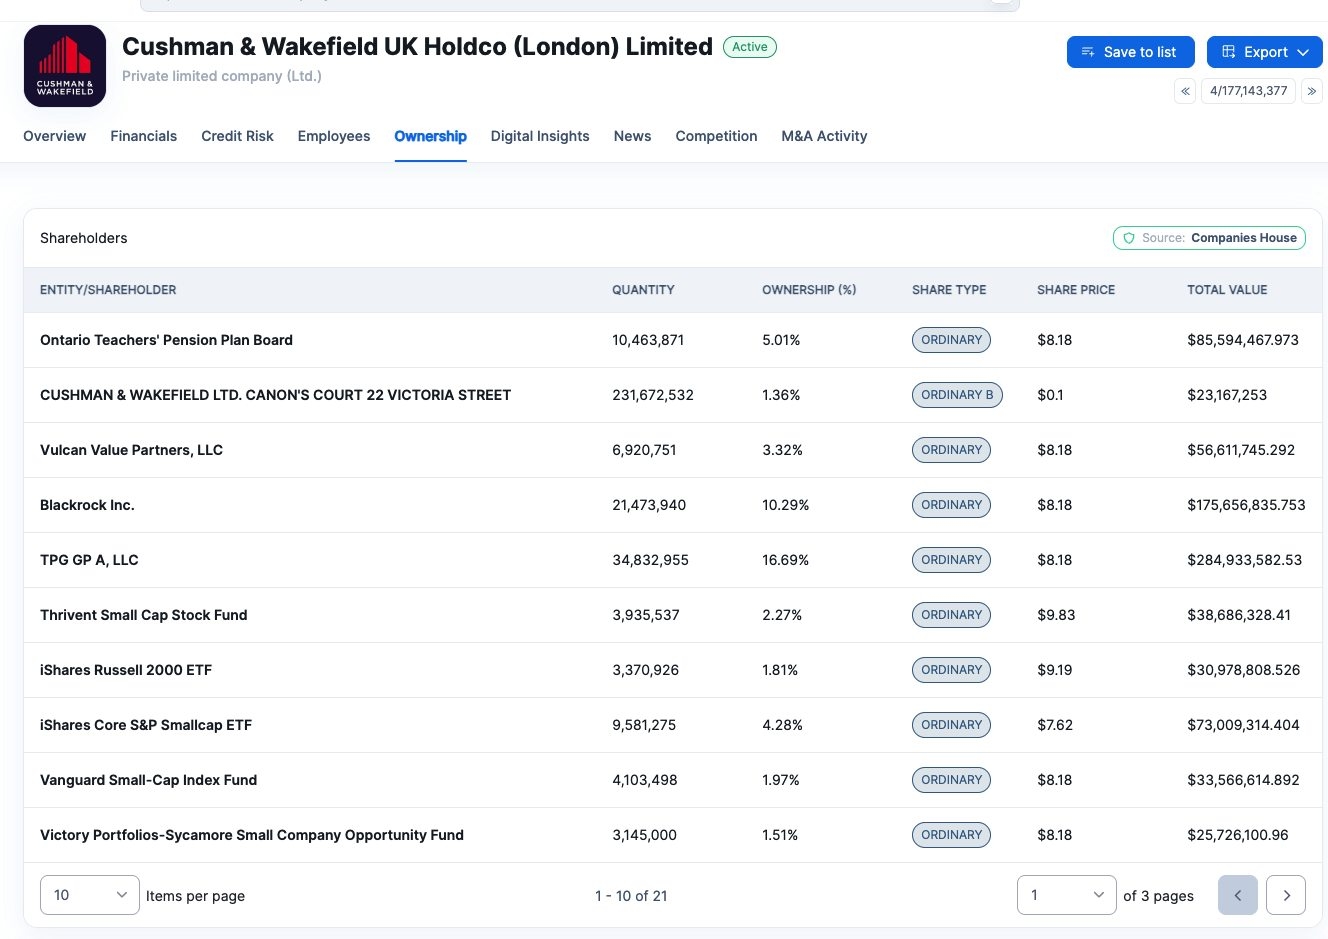Click total value $175,656,835.753
Screen dimensions: 1328x939
coord(1246,505)
